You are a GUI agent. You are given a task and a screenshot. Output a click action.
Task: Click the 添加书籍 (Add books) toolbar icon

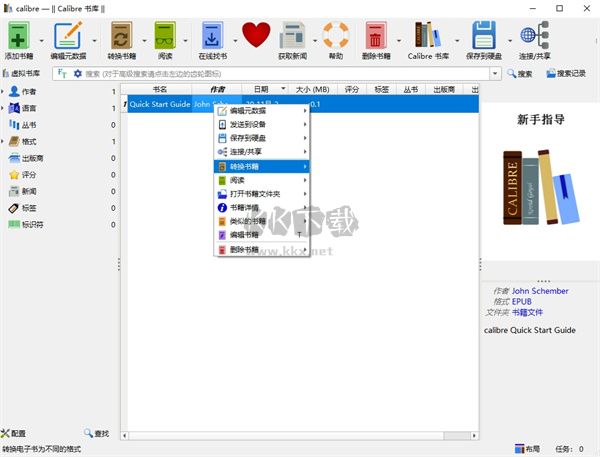(19, 36)
